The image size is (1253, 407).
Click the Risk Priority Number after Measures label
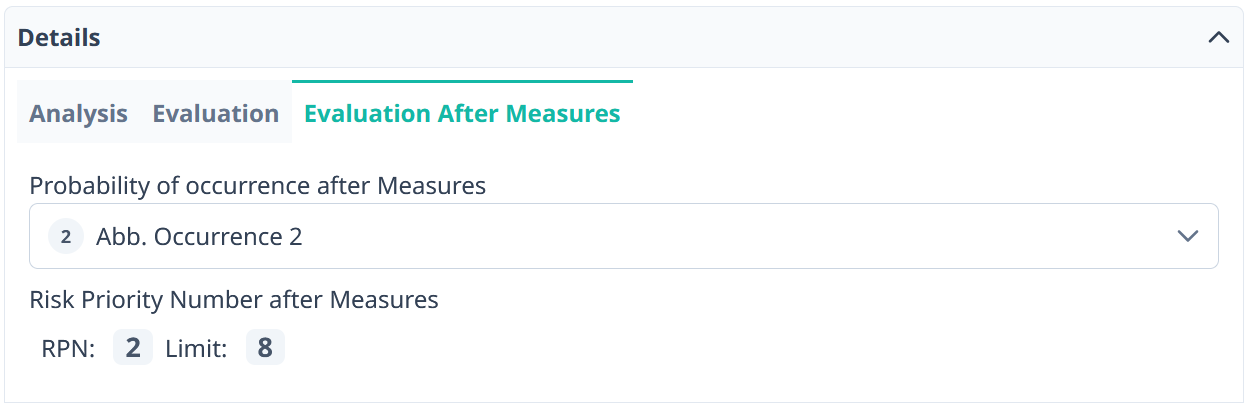pos(234,300)
